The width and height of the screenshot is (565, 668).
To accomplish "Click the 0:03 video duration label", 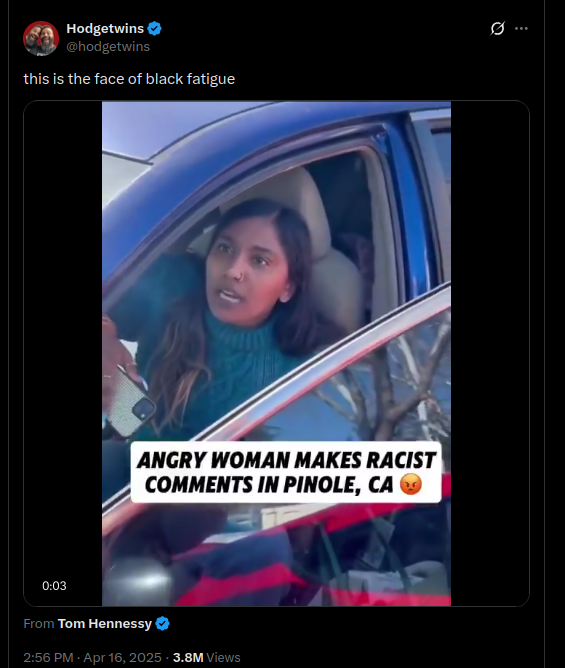I will (x=54, y=586).
